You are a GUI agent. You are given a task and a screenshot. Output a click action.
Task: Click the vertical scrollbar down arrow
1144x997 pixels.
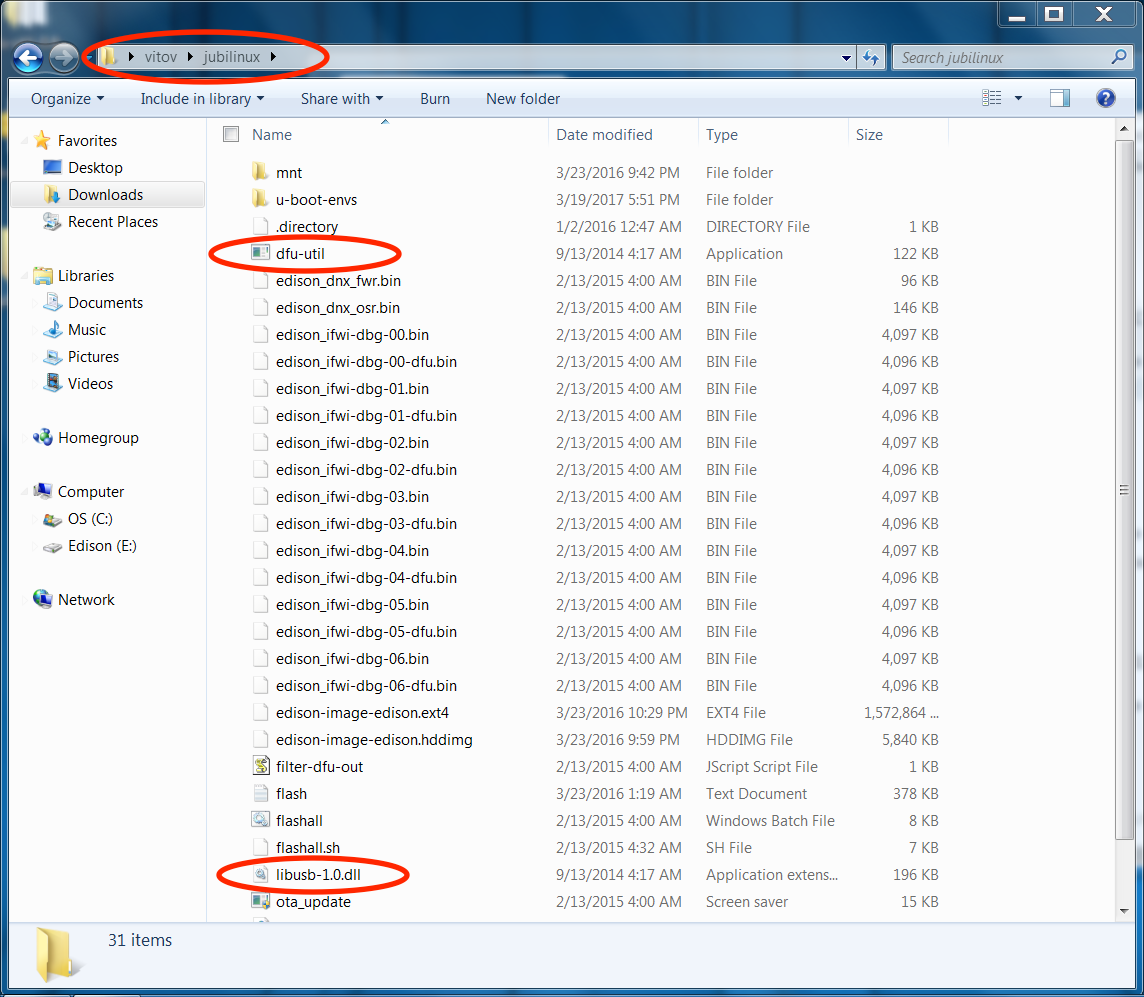(1124, 910)
